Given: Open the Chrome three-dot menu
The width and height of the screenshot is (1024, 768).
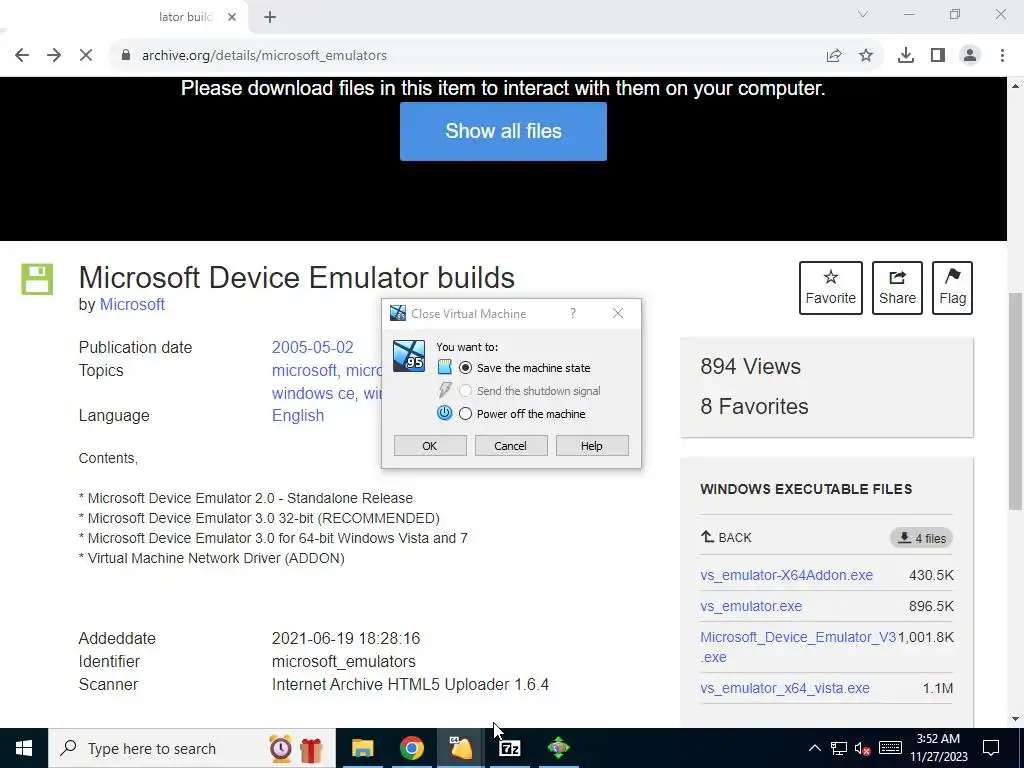Looking at the screenshot, I should coord(1002,56).
